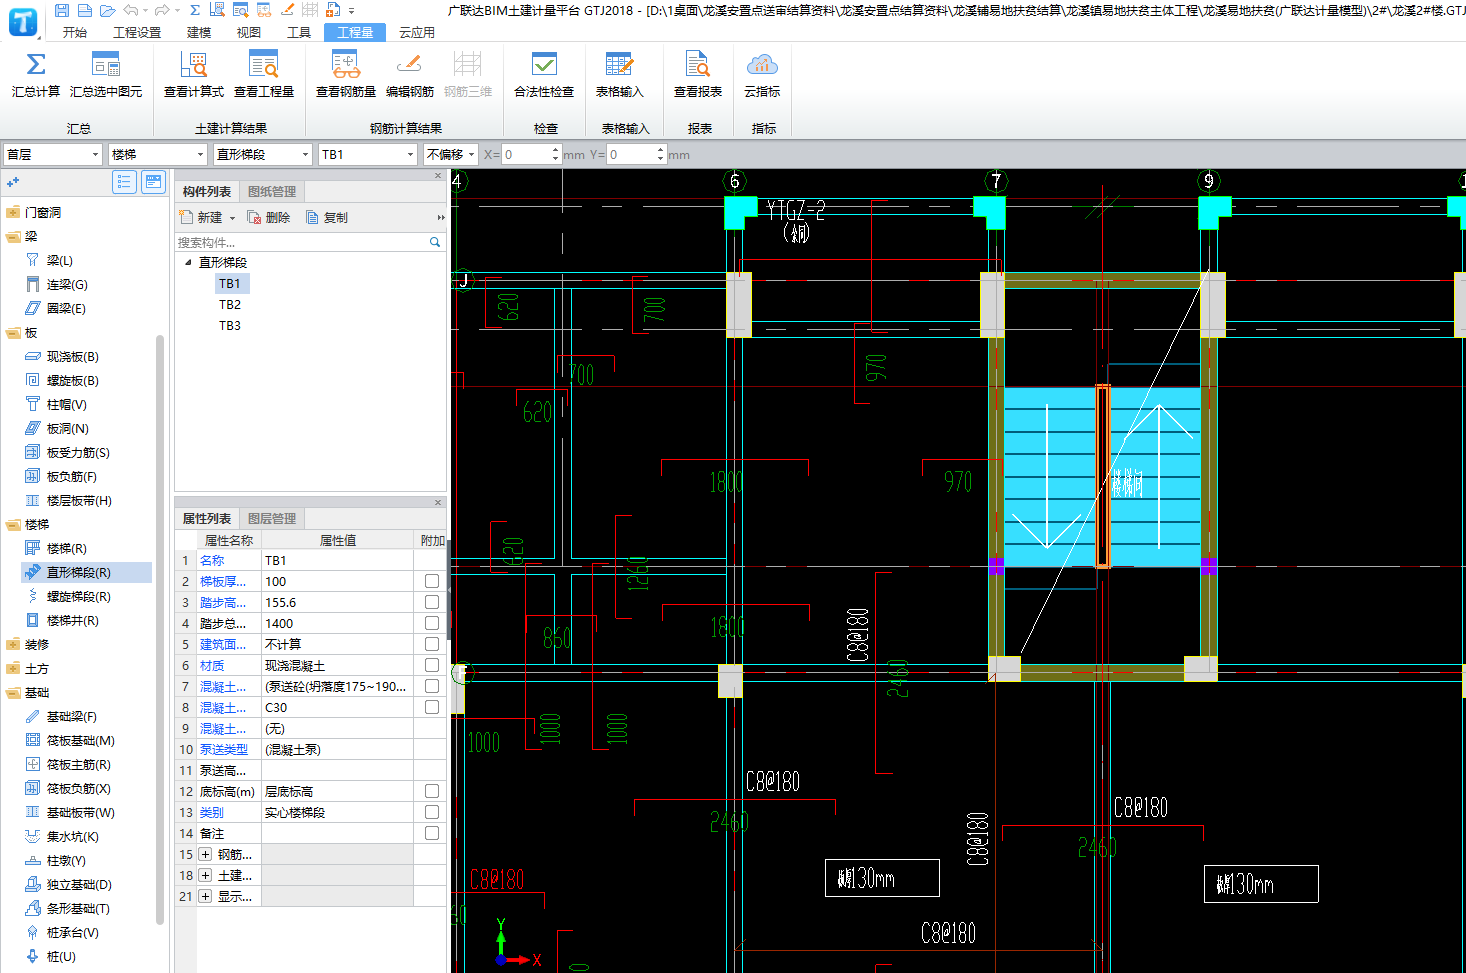This screenshot has width=1466, height=973.
Task: Tick the 备注 attach checkbox in row 14
Action: [x=432, y=833]
